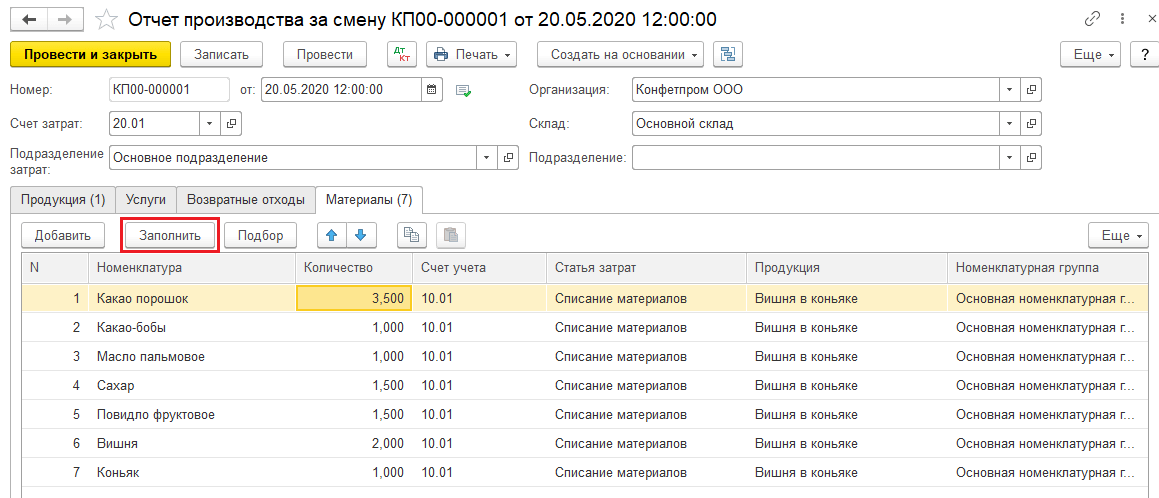Viewport: 1159px width, 498px height.
Task: Select the Масло пальмовое row
Action: (x=585, y=356)
